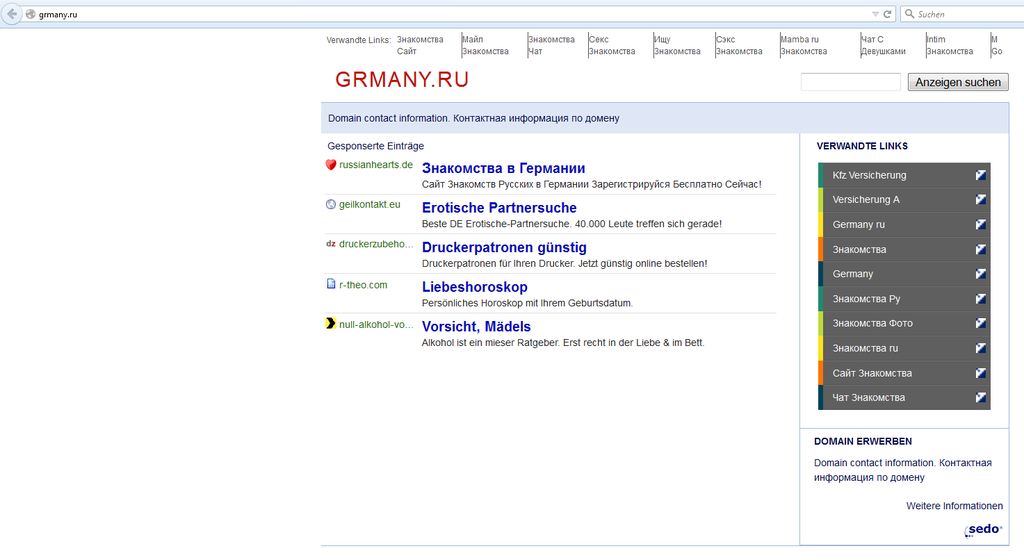1024x560 pixels.
Task: Select Germany ru in related links
Action: tap(858, 225)
